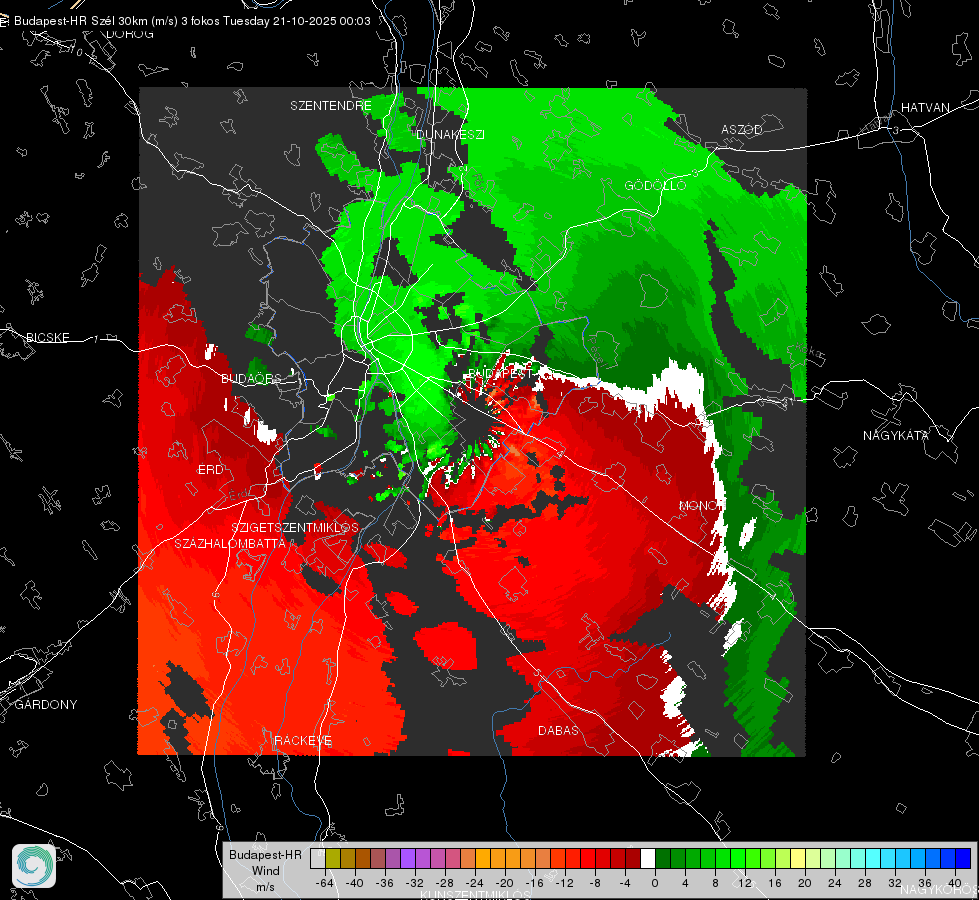
Task: Click the -32 value on the legend scale
Action: [x=415, y=883]
